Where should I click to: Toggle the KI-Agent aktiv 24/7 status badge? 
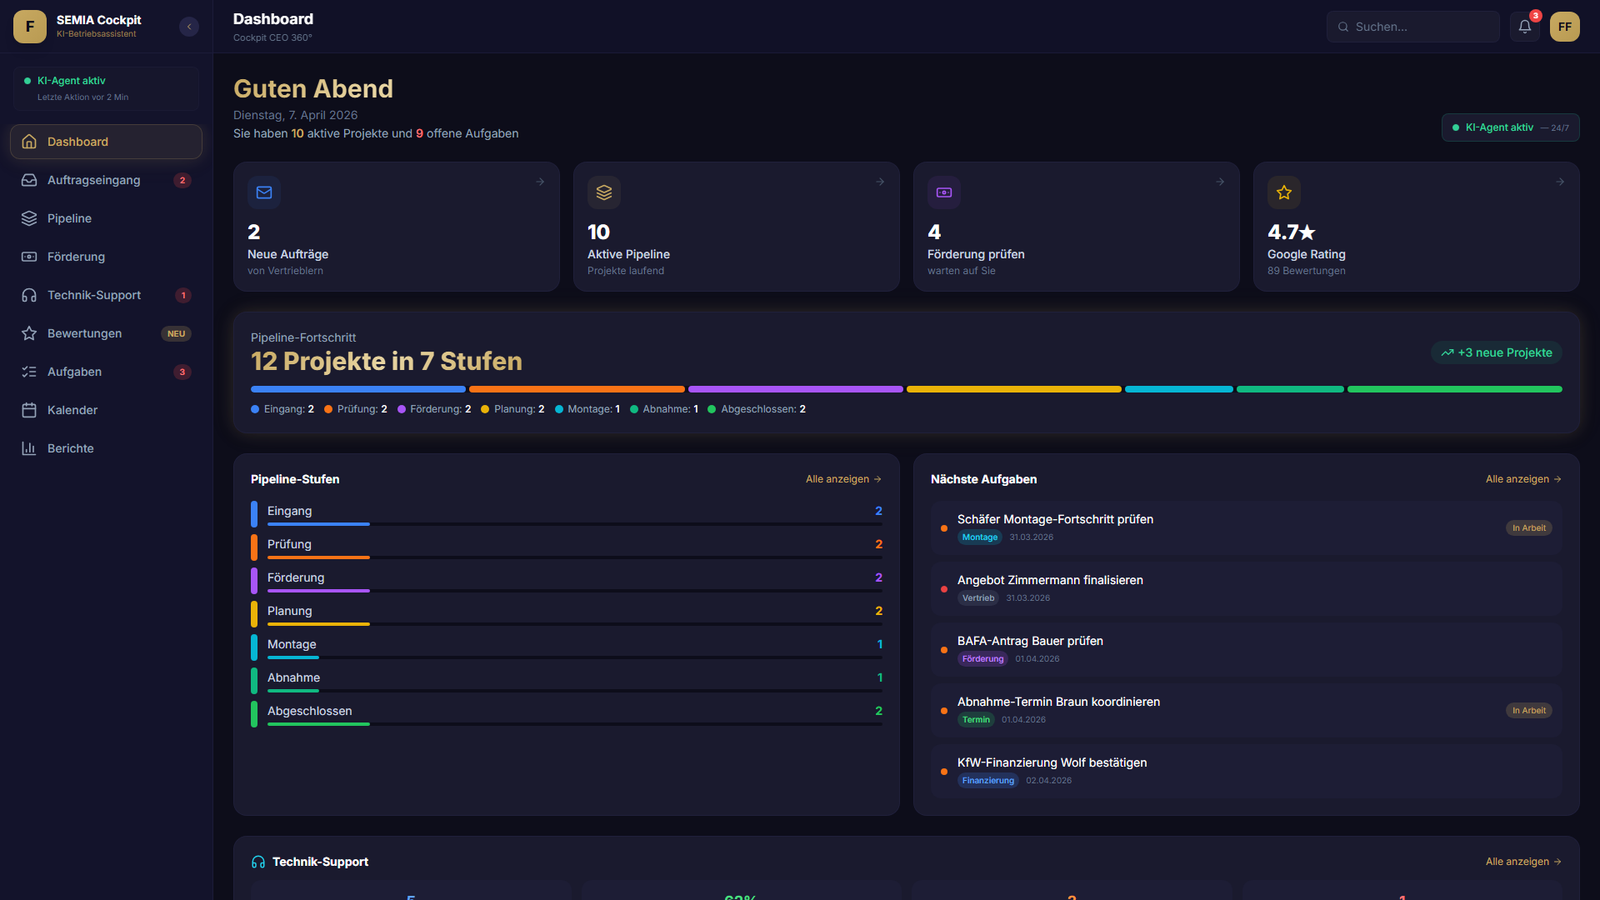[x=1510, y=128]
